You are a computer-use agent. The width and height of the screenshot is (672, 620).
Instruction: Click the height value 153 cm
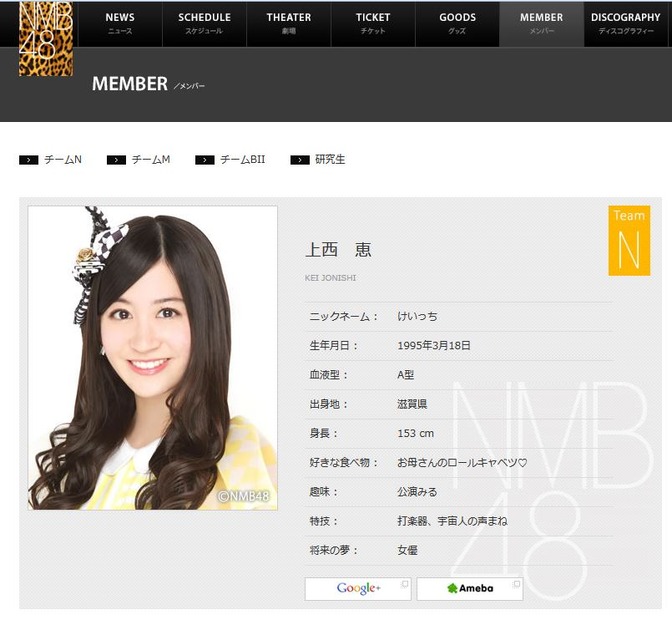(416, 433)
